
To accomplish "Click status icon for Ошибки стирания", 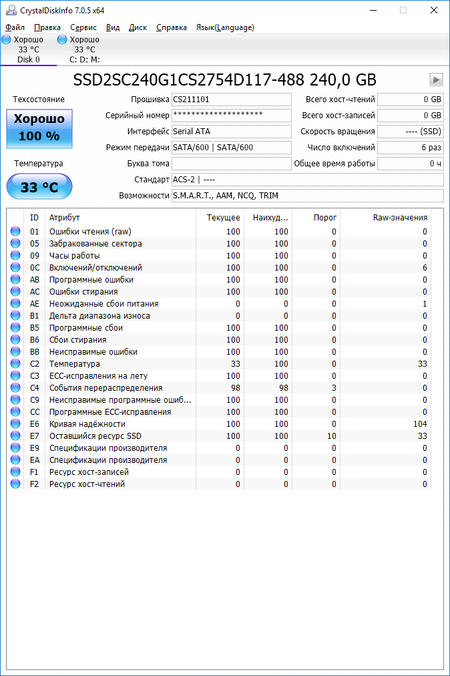I will click(16, 292).
